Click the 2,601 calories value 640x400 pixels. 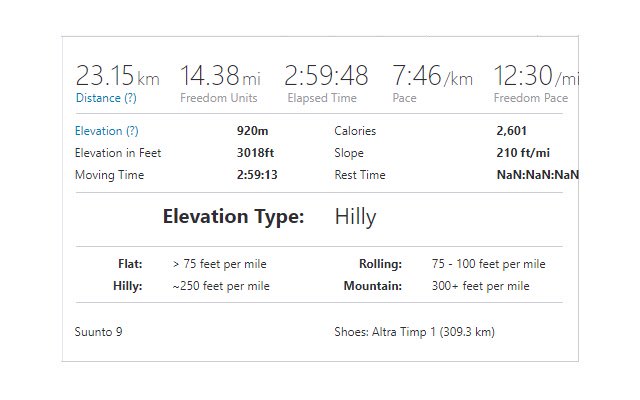coord(511,131)
